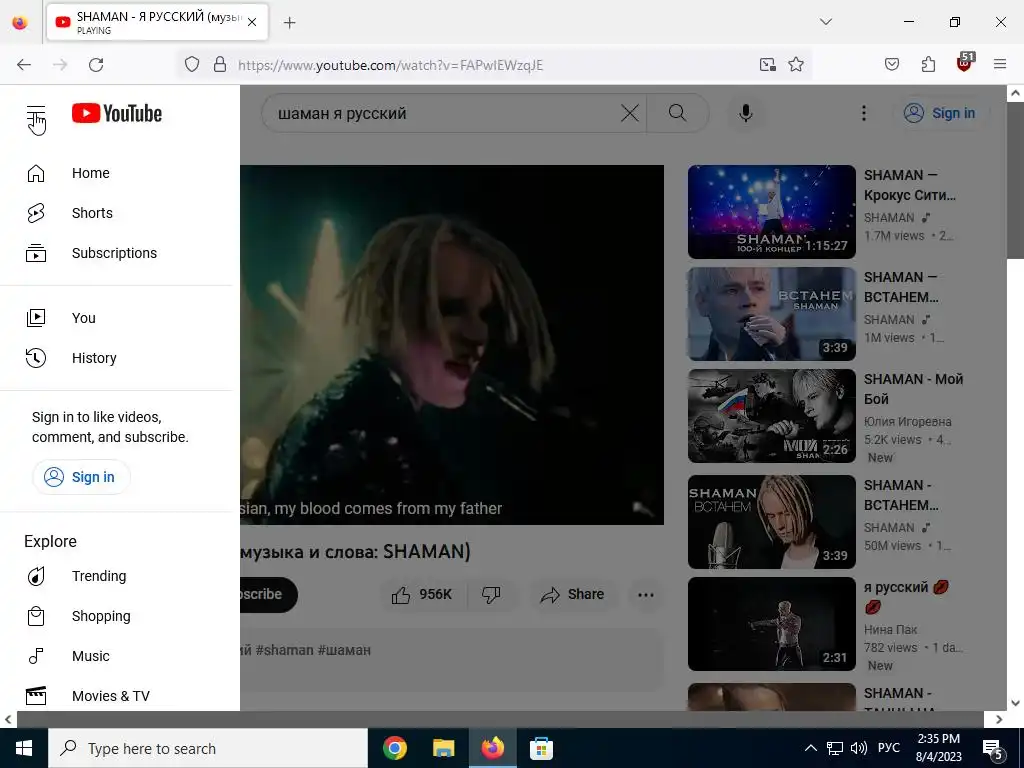
Task: Bookmark this page with star
Action: point(796,64)
